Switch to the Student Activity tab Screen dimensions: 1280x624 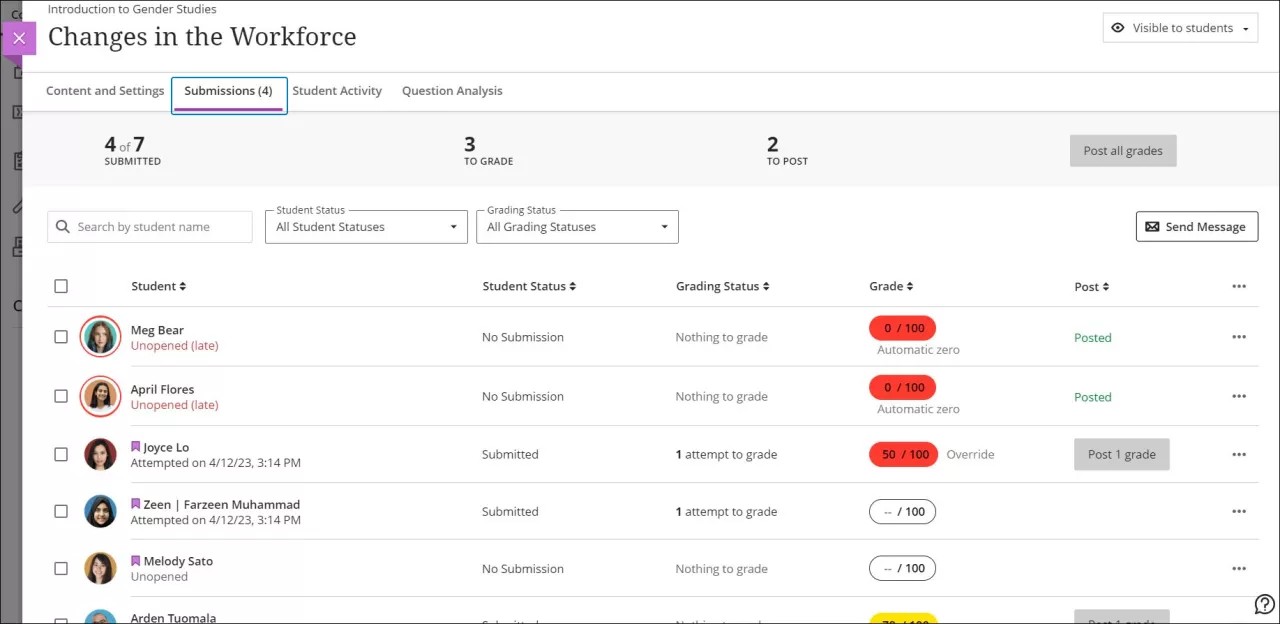pyautogui.click(x=337, y=91)
